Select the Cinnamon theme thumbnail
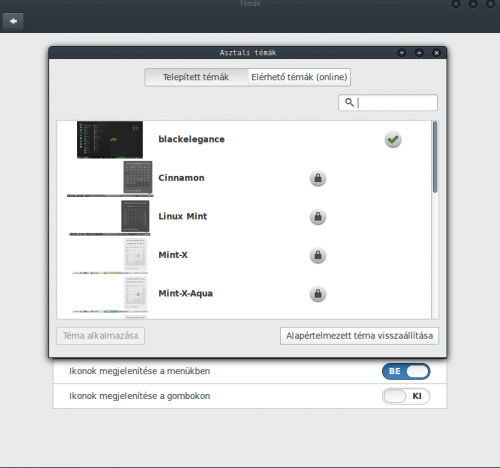The image size is (500, 468). point(110,179)
